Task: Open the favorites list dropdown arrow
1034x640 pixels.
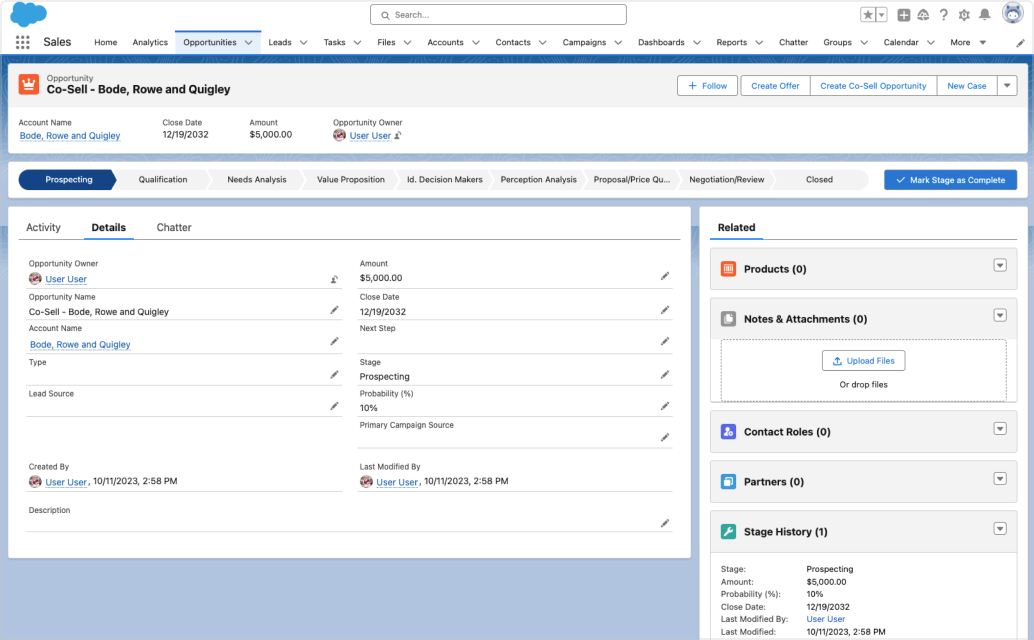Action: tap(882, 15)
